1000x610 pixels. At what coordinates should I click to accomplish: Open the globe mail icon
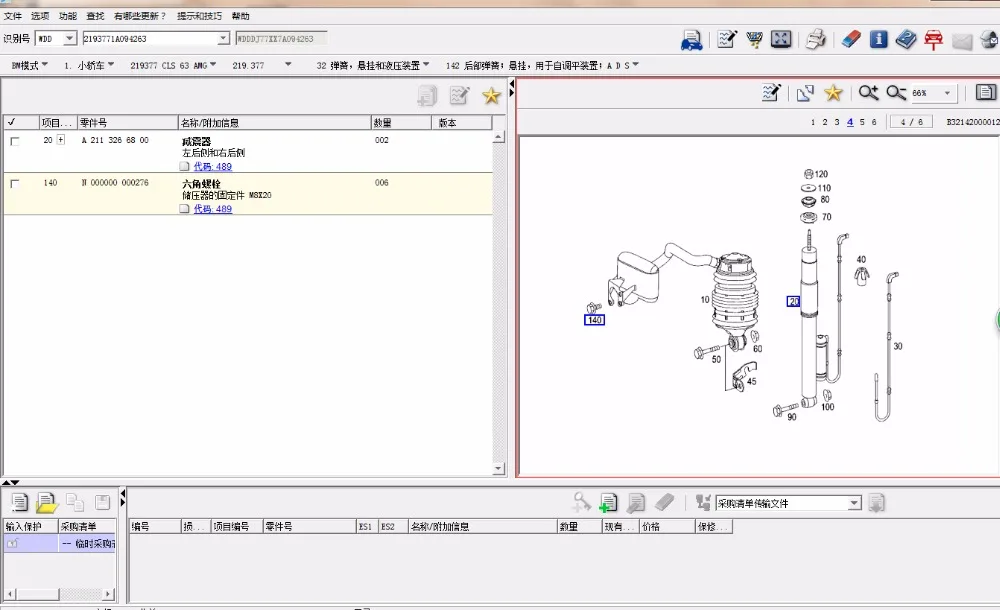tap(990, 40)
